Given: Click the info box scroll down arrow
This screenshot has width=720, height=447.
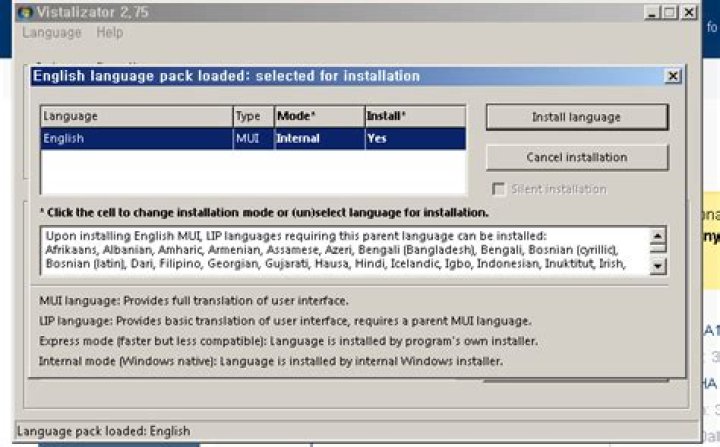Looking at the screenshot, I should tap(658, 266).
